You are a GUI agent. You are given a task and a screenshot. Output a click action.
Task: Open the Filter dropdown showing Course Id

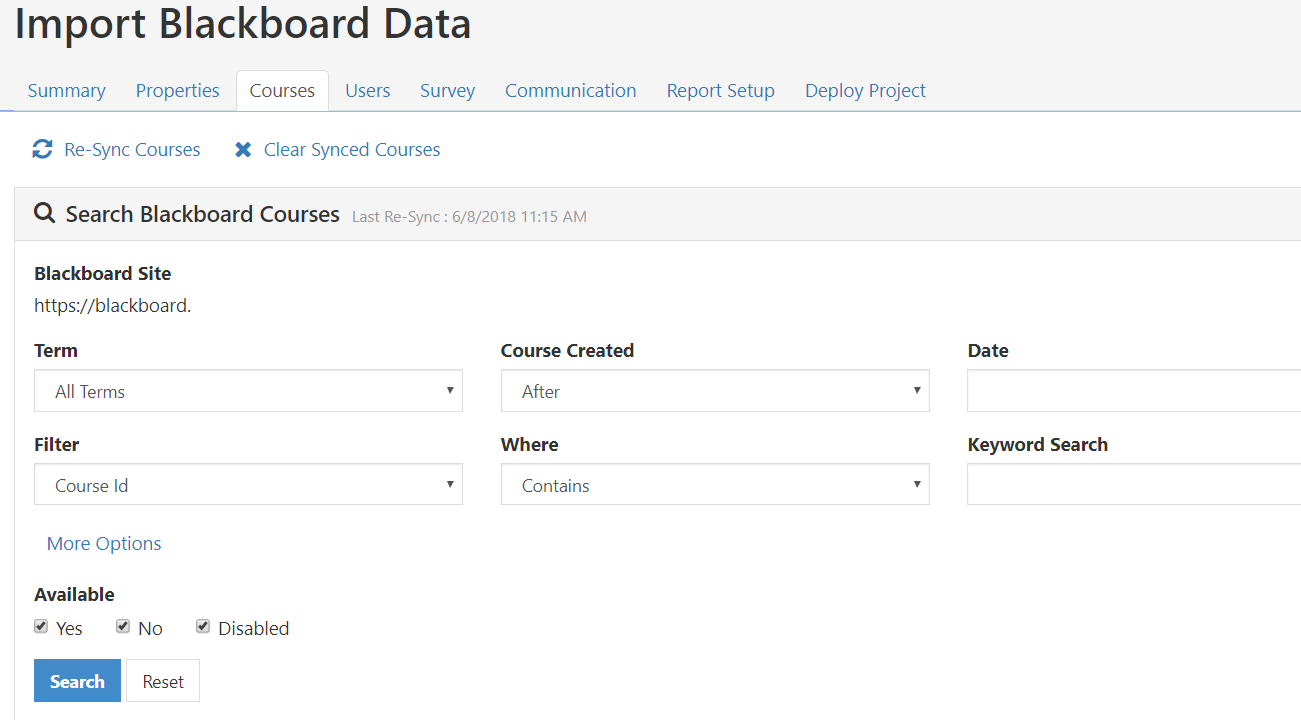(x=248, y=485)
